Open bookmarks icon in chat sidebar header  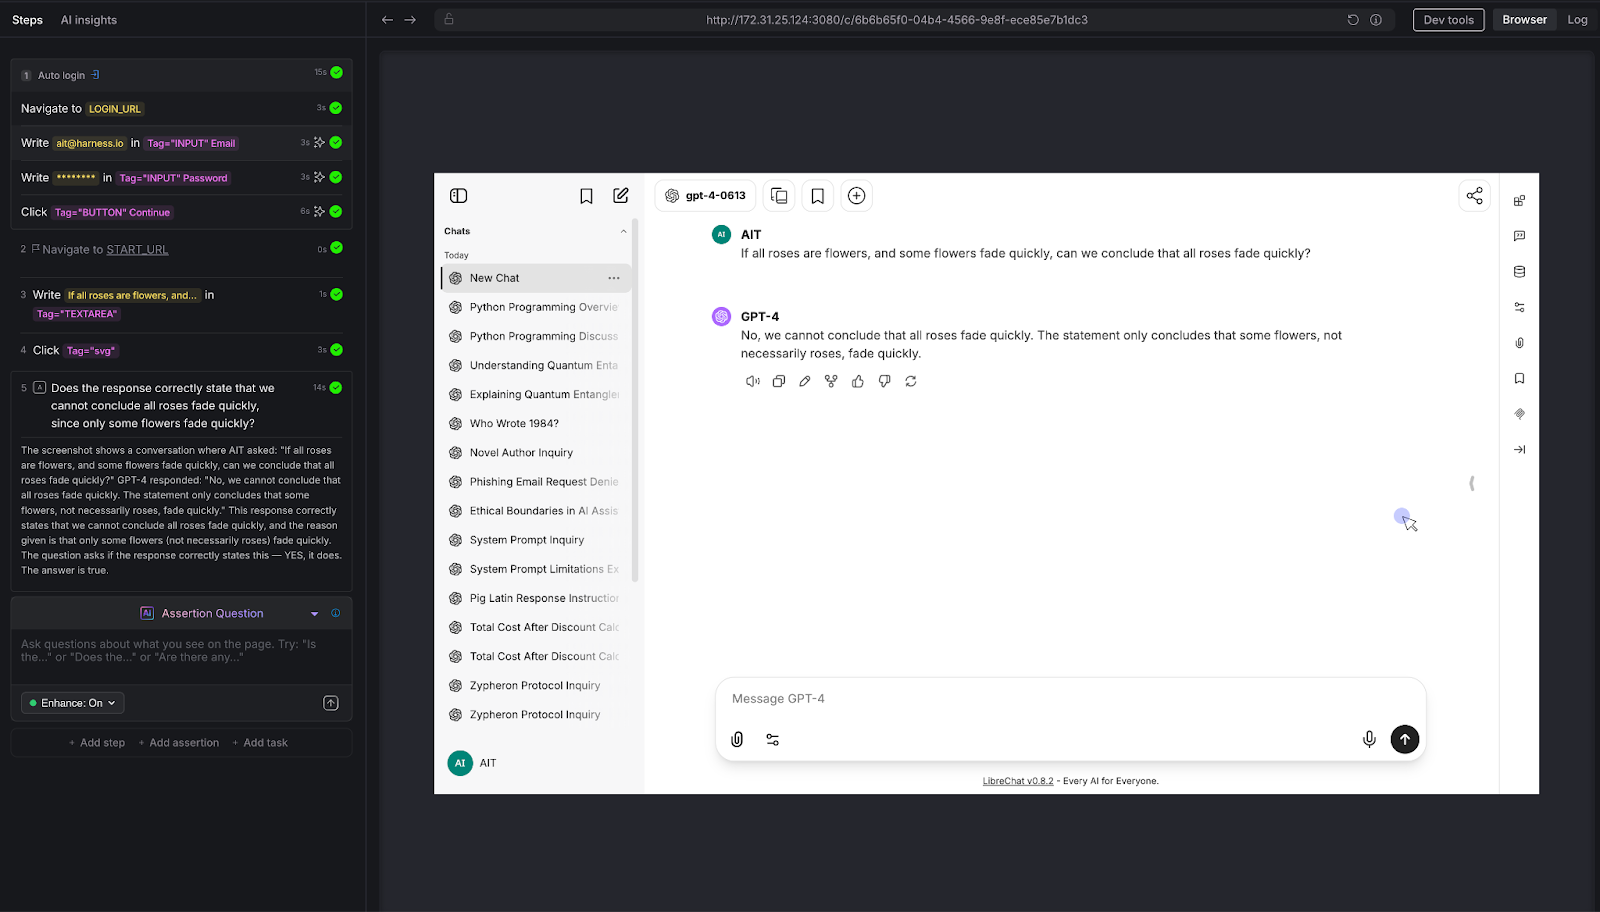click(x=587, y=196)
